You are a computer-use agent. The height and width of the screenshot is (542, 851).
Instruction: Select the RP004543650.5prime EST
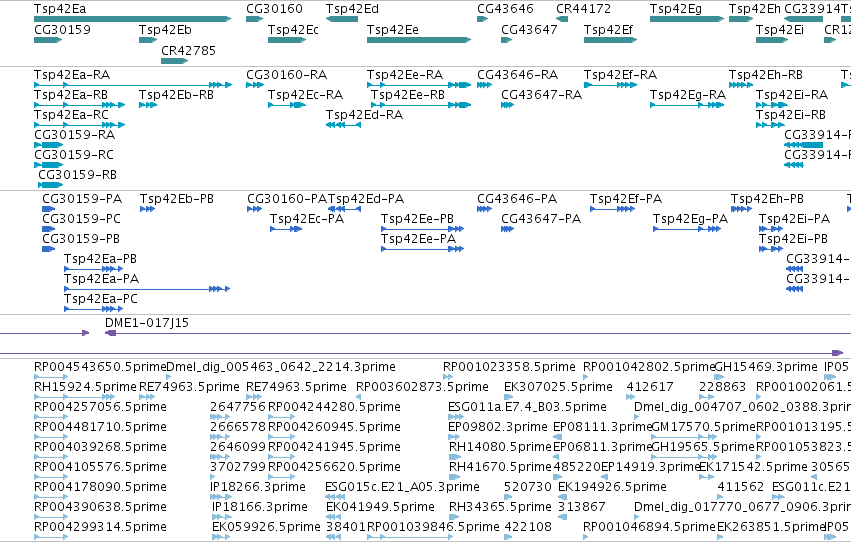(x=51, y=377)
